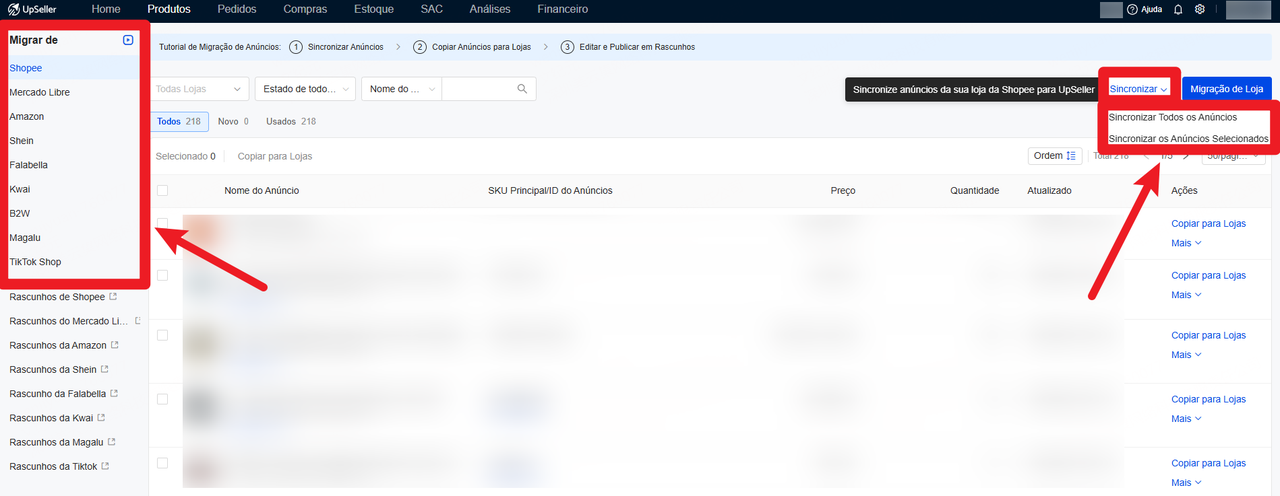The width and height of the screenshot is (1280, 496).
Task: Click tutorial step 3 Editar e Publicar em Rascunhos
Action: click(x=628, y=47)
